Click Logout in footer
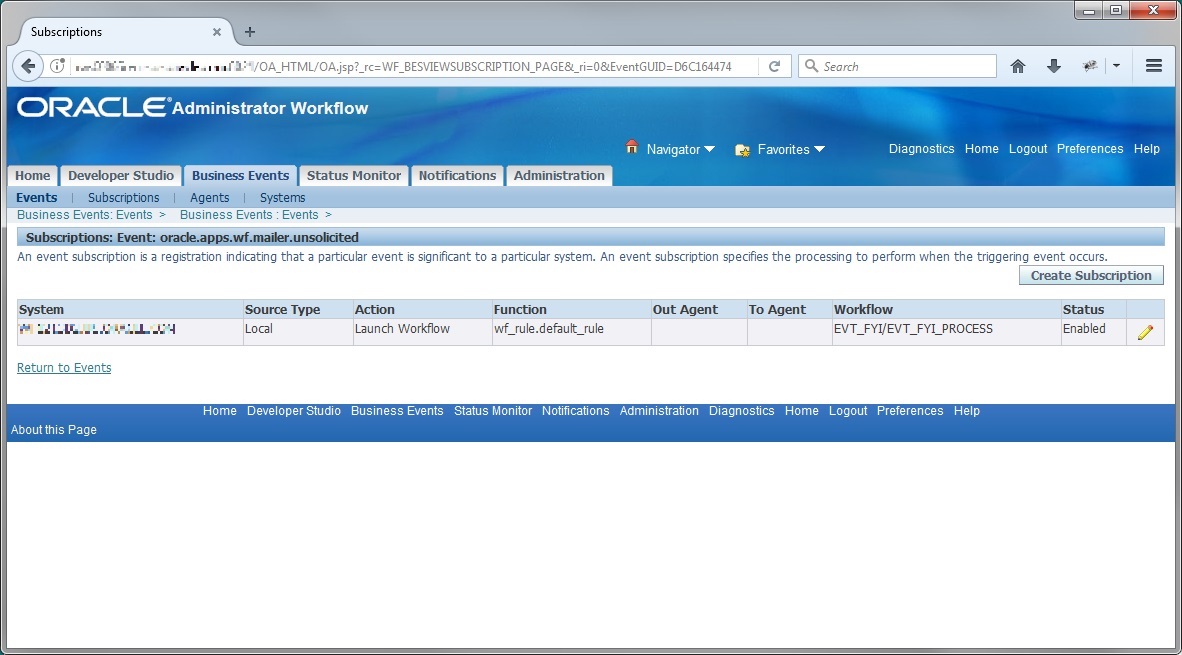Viewport: 1182px width, 655px height. click(848, 411)
